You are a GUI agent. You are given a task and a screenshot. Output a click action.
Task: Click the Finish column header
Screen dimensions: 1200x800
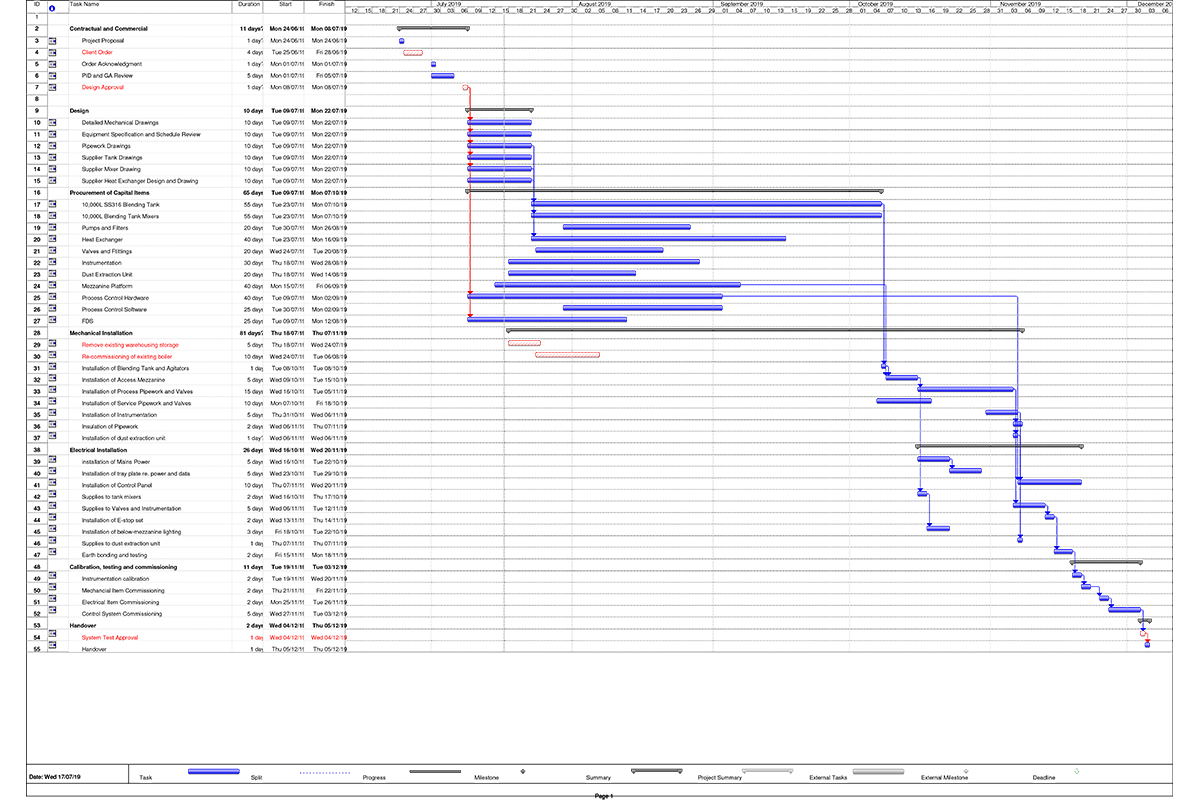tap(327, 4)
